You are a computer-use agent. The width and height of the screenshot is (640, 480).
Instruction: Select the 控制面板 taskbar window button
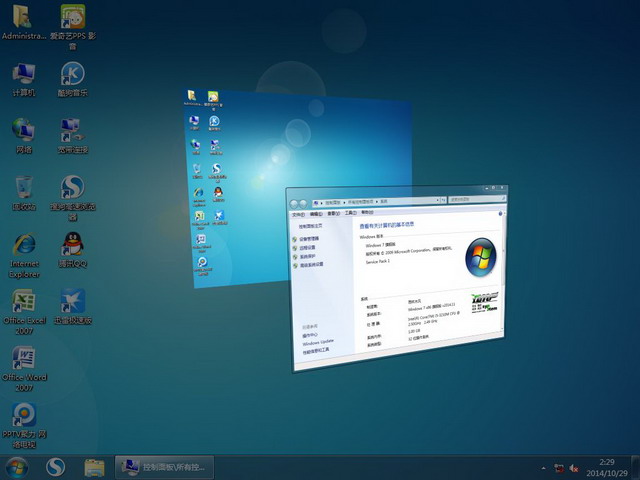164,466
